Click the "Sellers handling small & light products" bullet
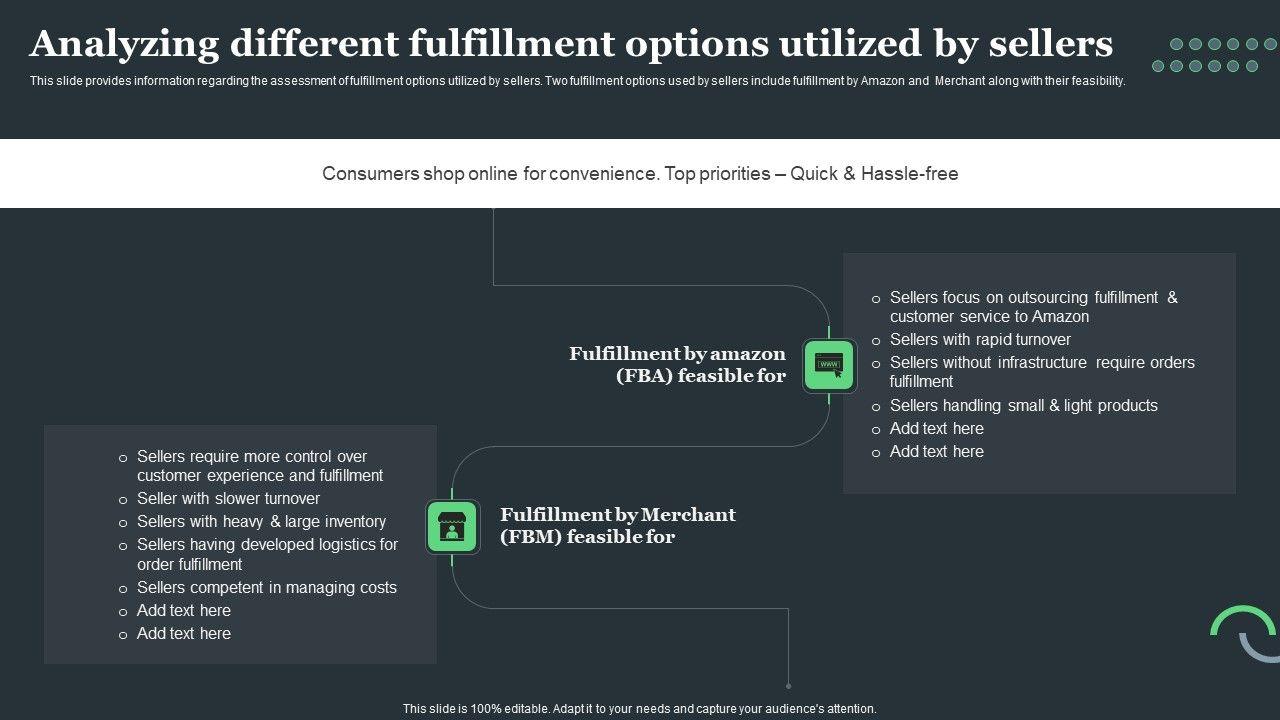 pos(1023,406)
